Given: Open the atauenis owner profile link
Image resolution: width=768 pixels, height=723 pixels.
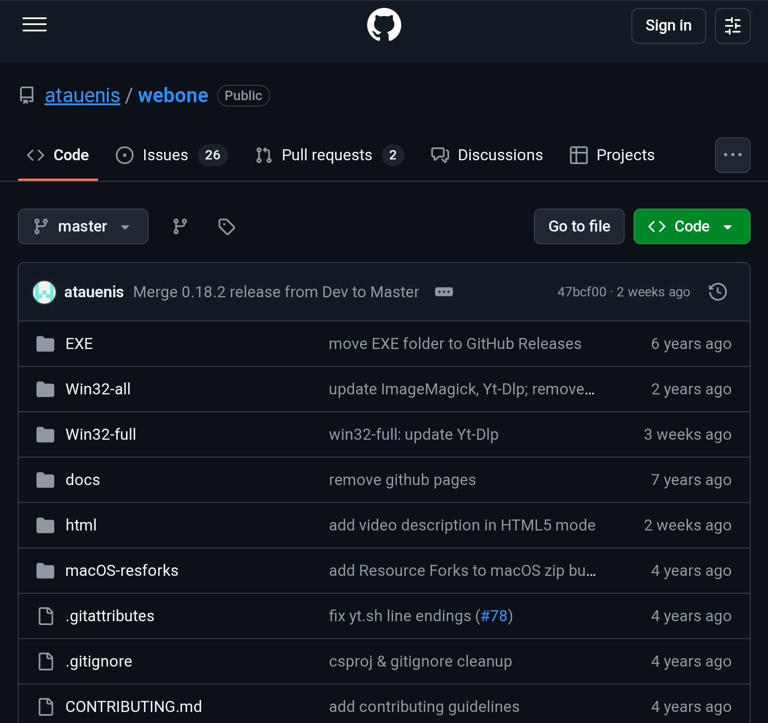Looking at the screenshot, I should pyautogui.click(x=82, y=96).
